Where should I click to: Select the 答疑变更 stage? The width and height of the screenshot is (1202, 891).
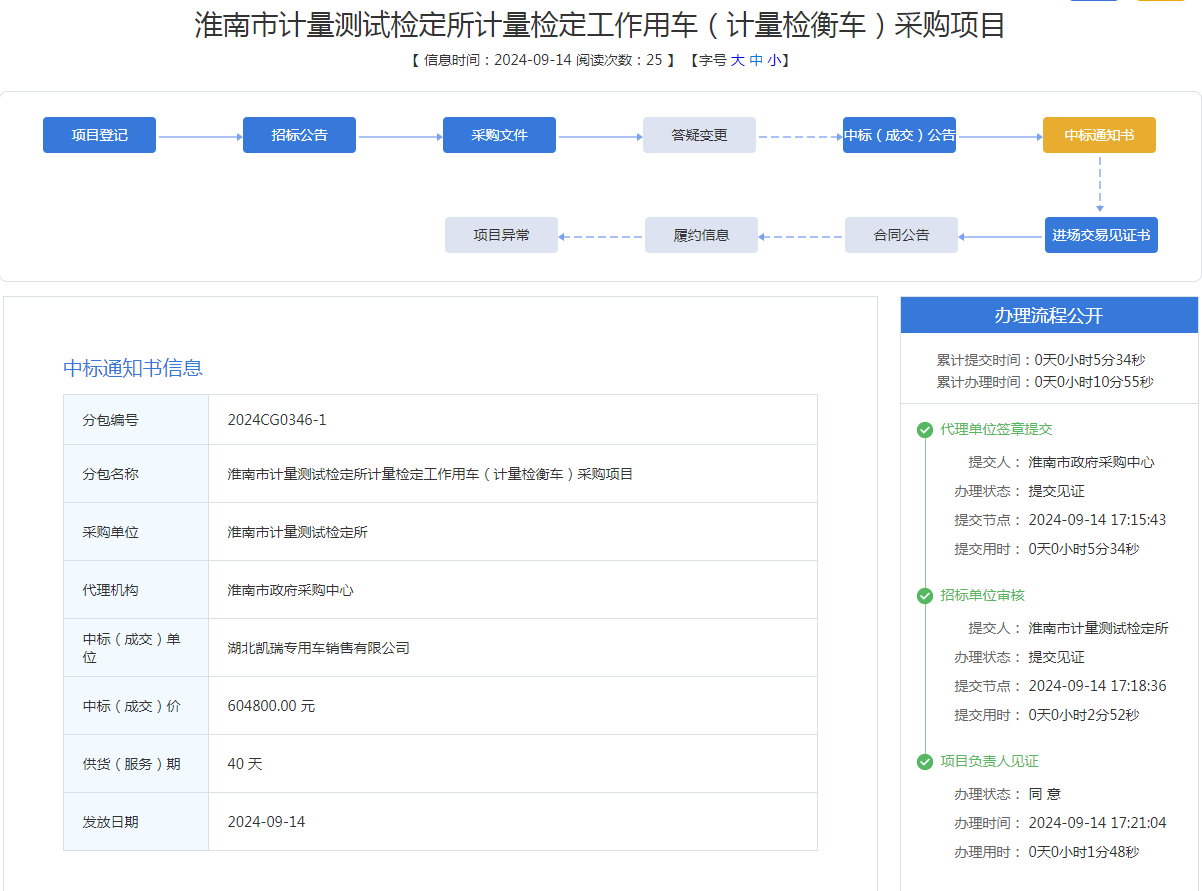click(x=699, y=135)
